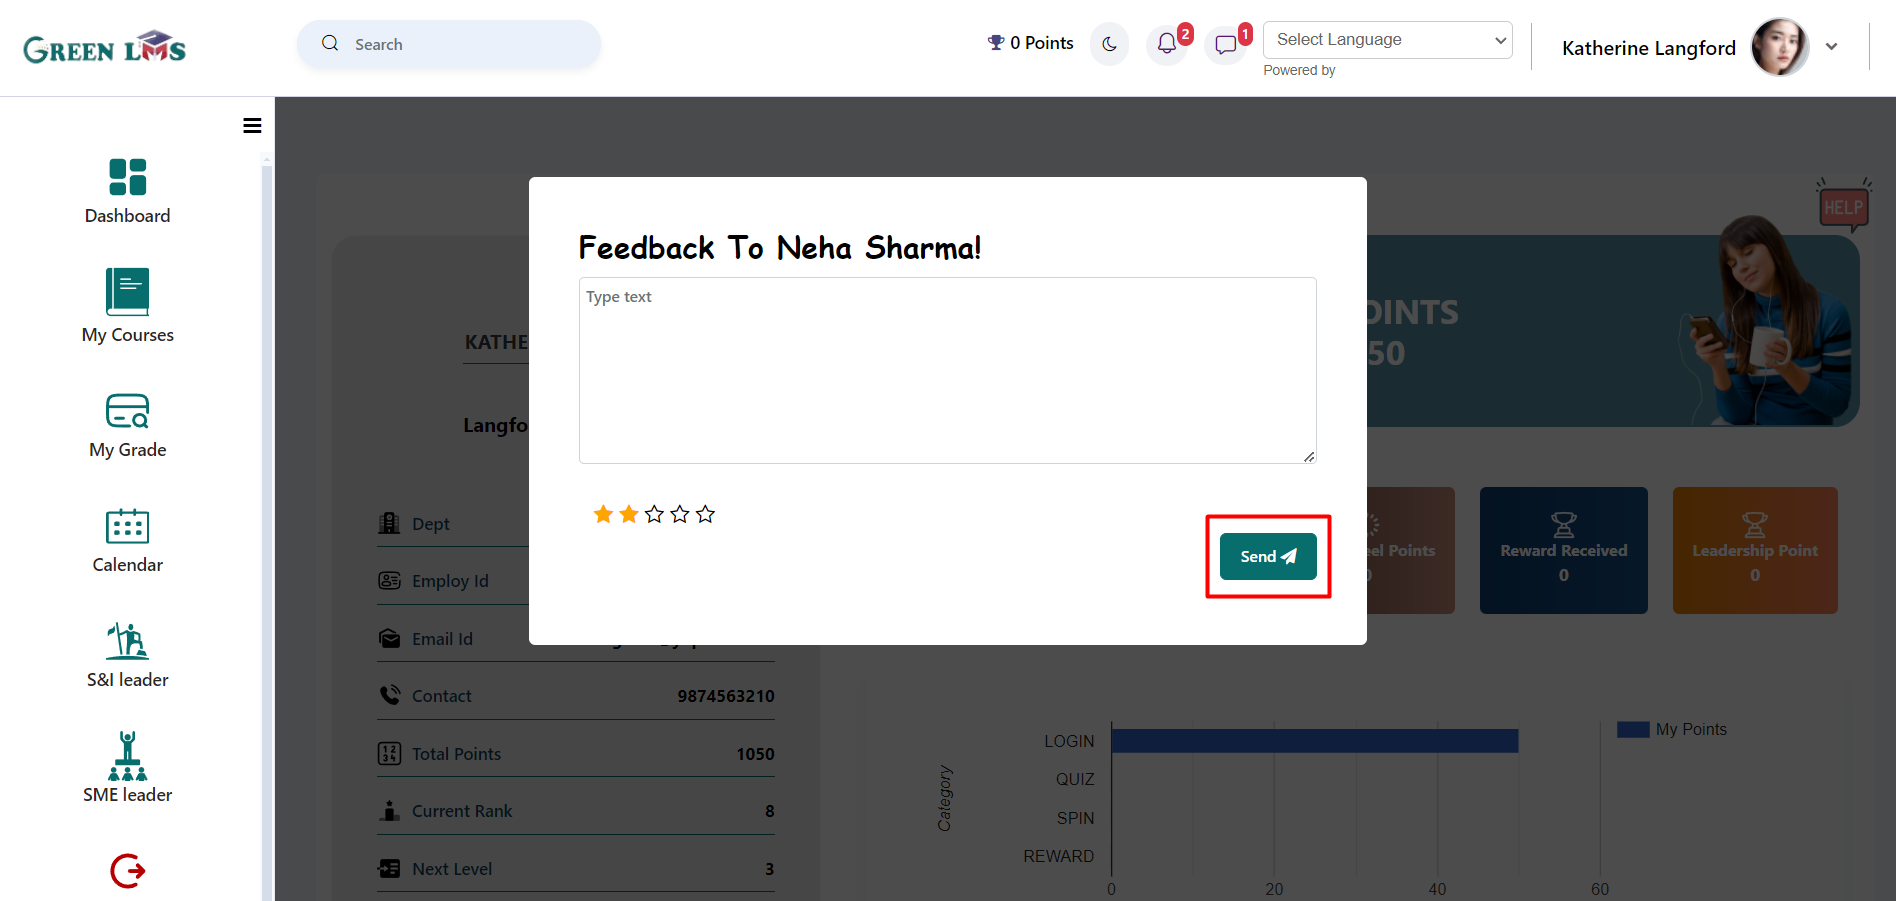Focus the Search input field

(x=449, y=44)
